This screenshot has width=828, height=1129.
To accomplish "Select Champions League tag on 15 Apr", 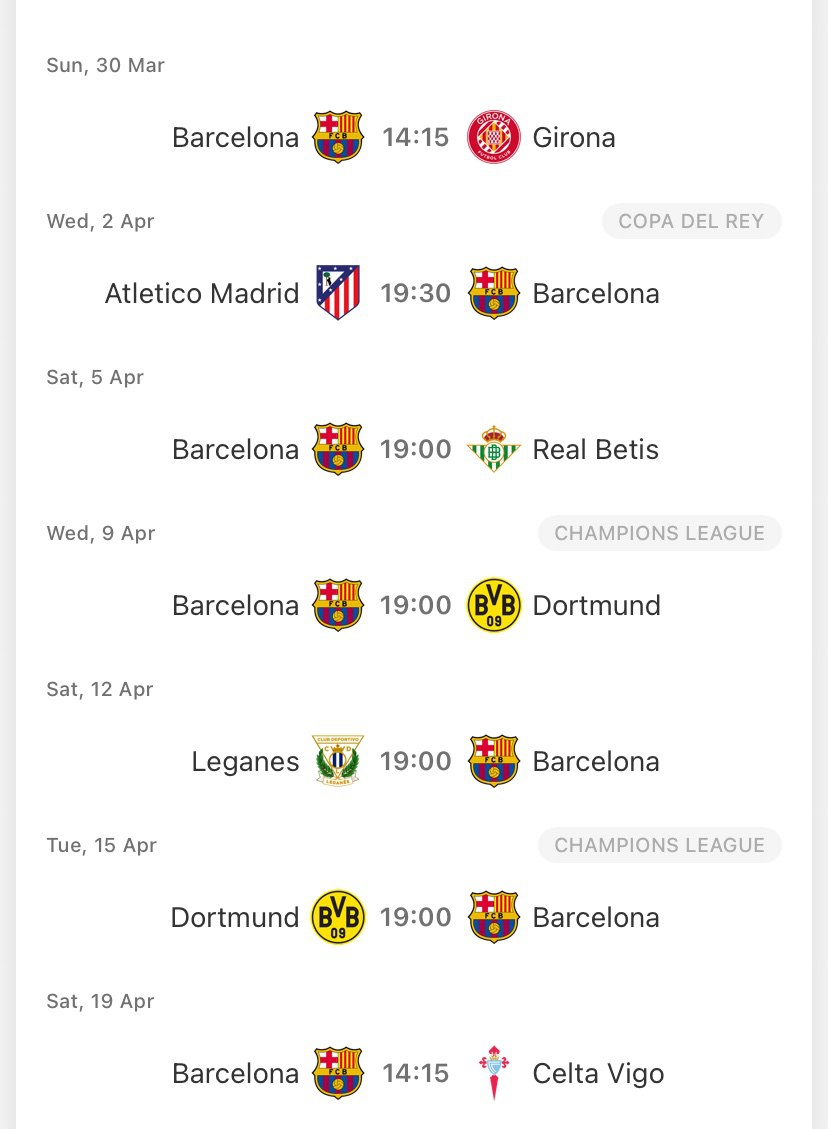I will pyautogui.click(x=660, y=845).
